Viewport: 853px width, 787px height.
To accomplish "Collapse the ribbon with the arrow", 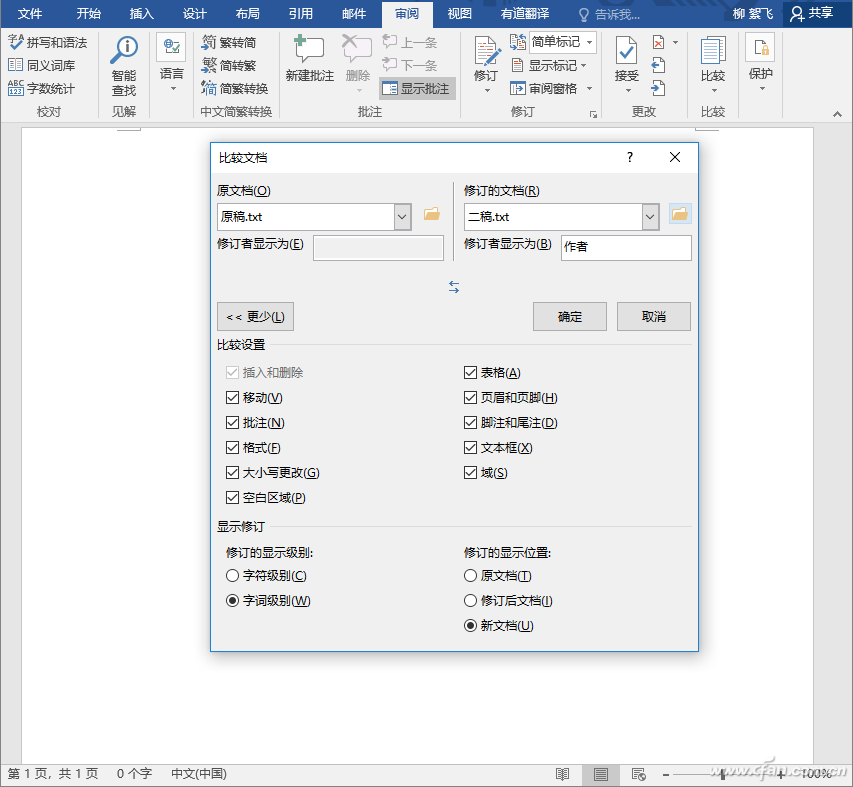I will click(837, 114).
